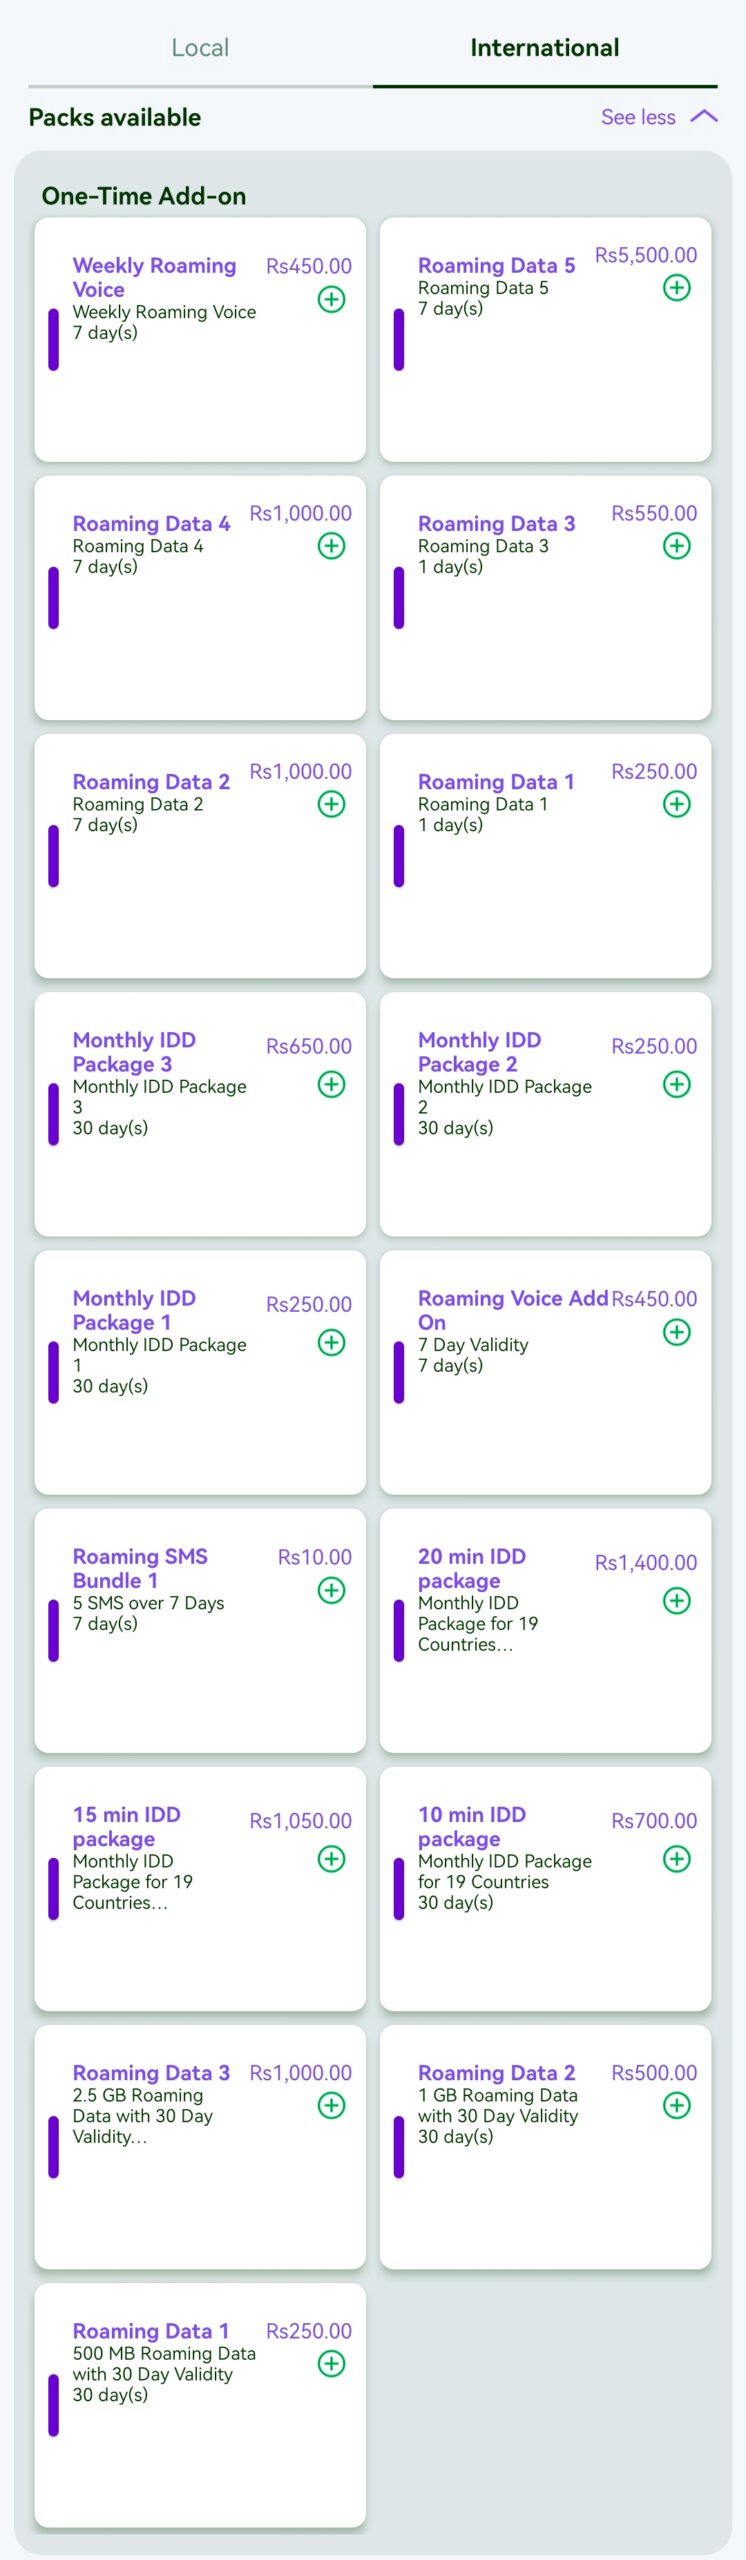Switch to the Local tab
Image resolution: width=746 pixels, height=2560 pixels.
[200, 48]
